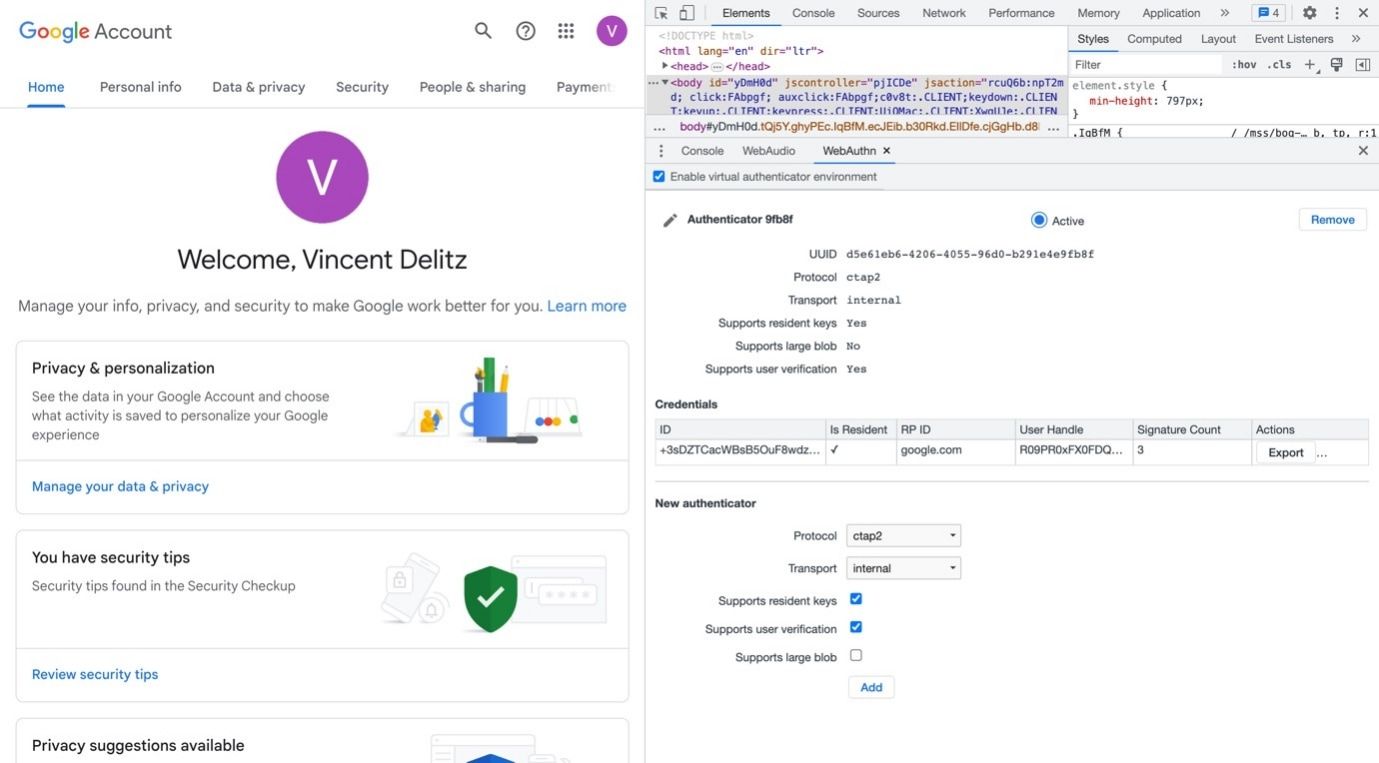1379x763 pixels.
Task: Edit the Authenticator 9fb8f name pencil icon
Action: 670,220
